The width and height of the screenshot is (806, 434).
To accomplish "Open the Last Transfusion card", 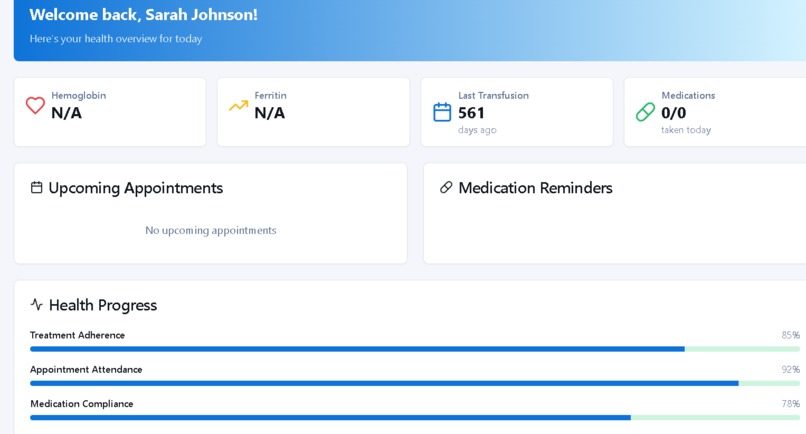I will click(x=517, y=112).
